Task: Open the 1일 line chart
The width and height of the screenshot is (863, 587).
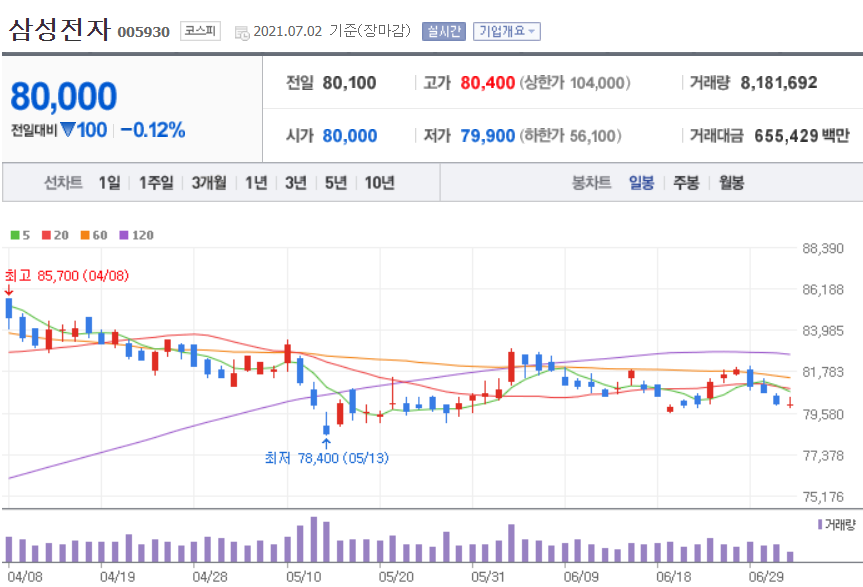Action: pyautogui.click(x=109, y=182)
